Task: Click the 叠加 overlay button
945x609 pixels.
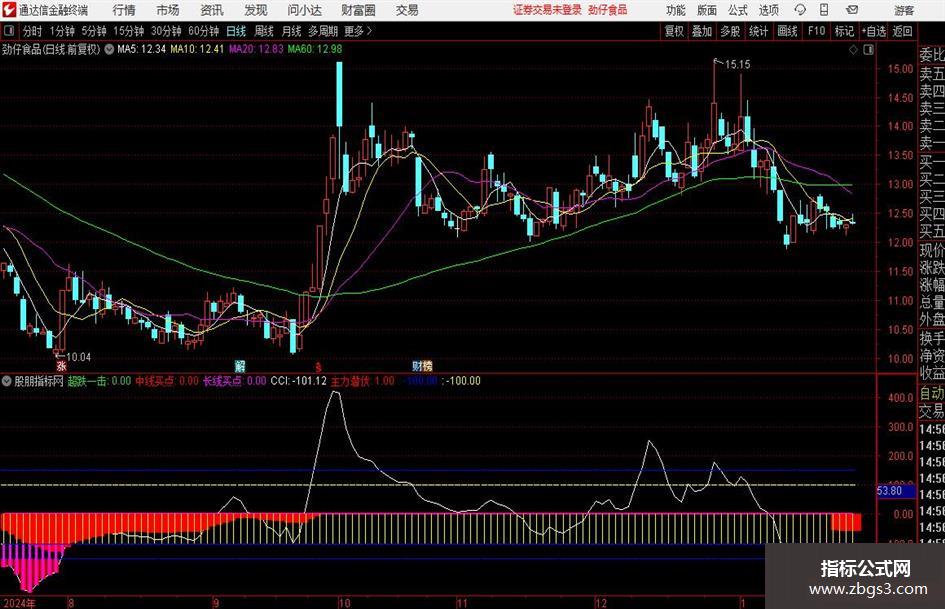Action: click(x=702, y=31)
